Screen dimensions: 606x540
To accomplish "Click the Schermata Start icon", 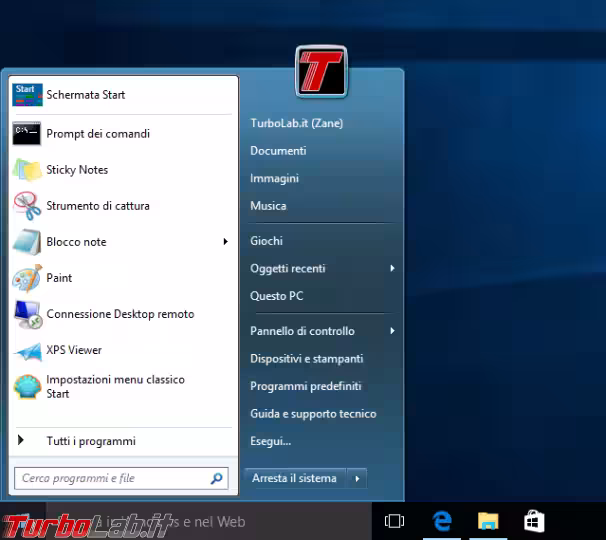I will [27, 95].
